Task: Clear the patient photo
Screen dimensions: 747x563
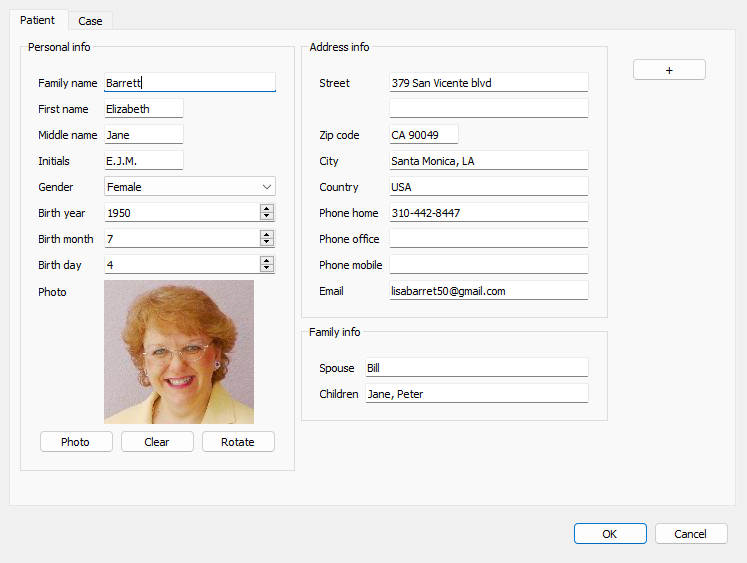Action: click(157, 442)
